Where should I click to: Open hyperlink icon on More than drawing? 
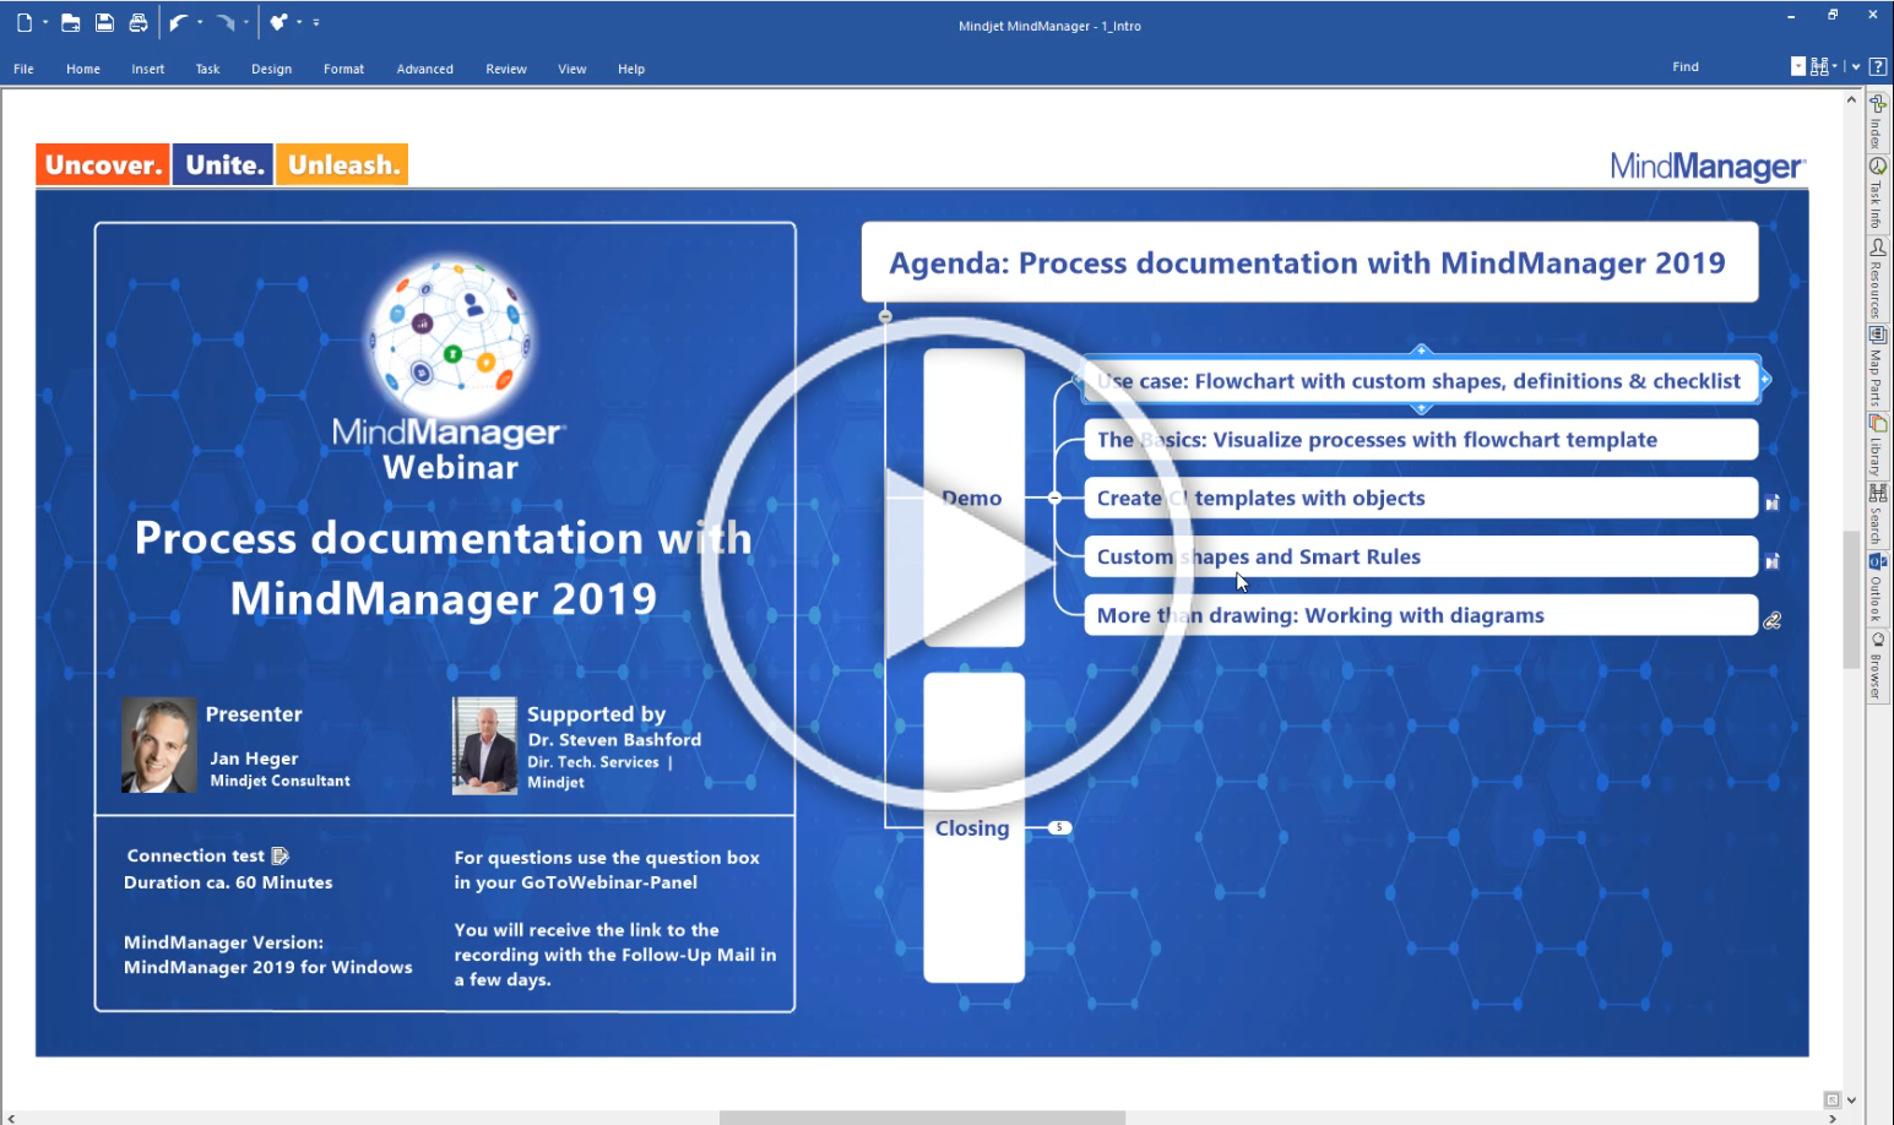[1772, 621]
